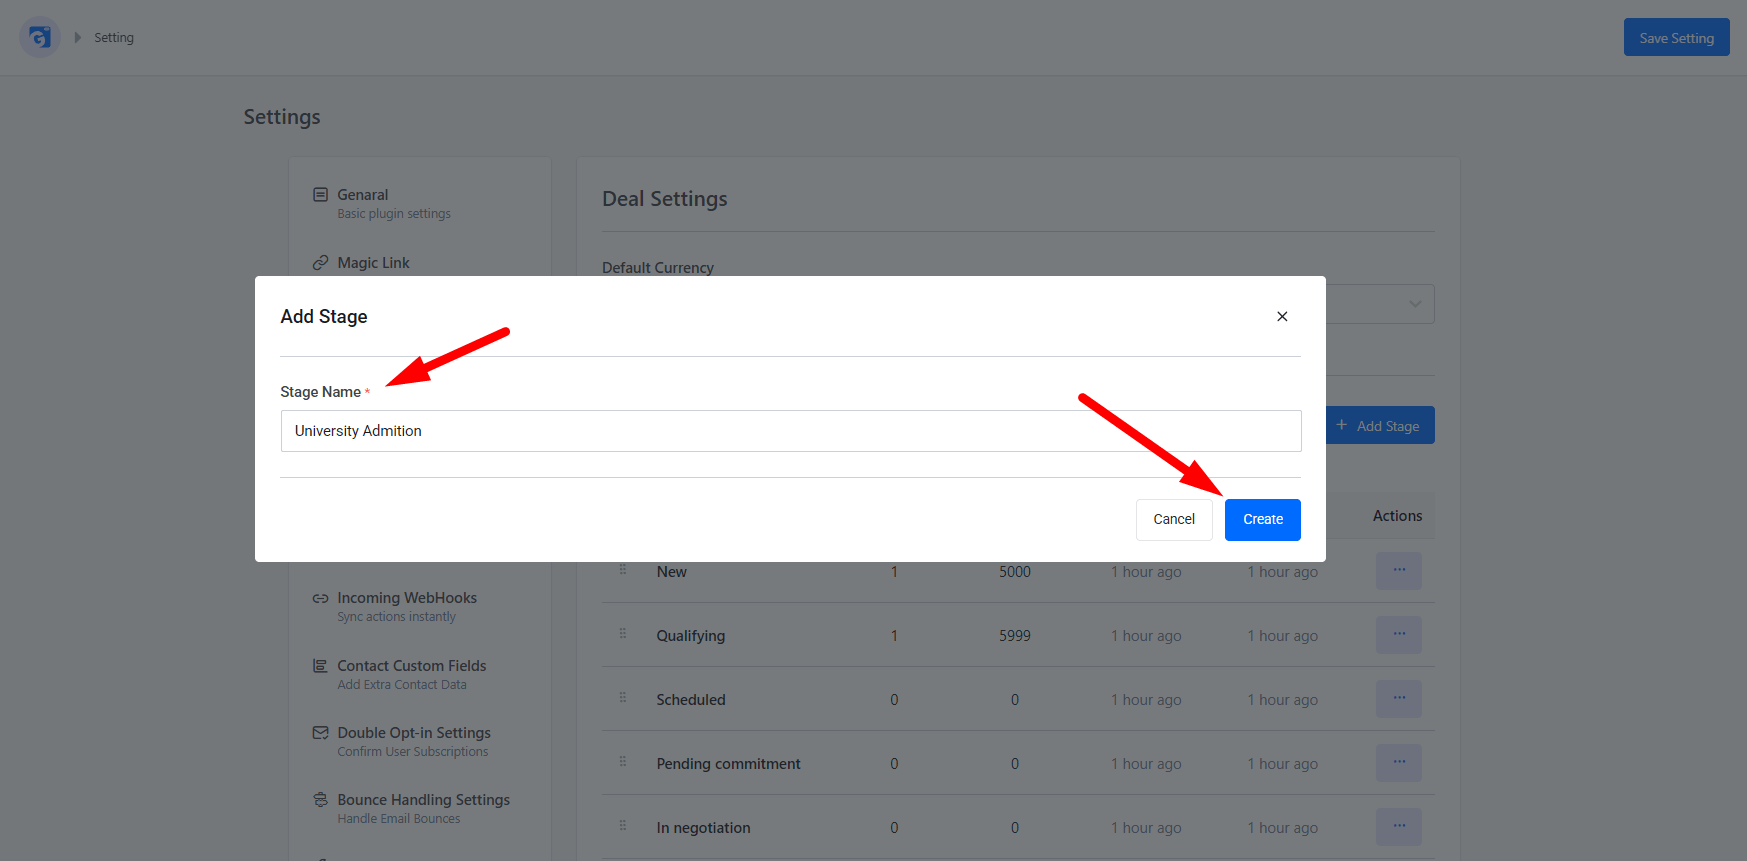
Task: Cancel the Add Stage dialog
Action: point(1174,520)
